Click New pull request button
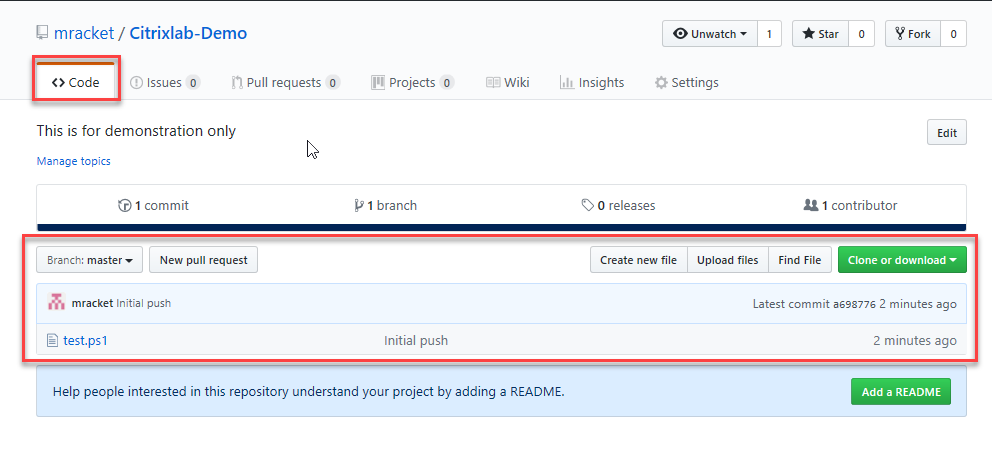992x457 pixels. click(x=204, y=260)
